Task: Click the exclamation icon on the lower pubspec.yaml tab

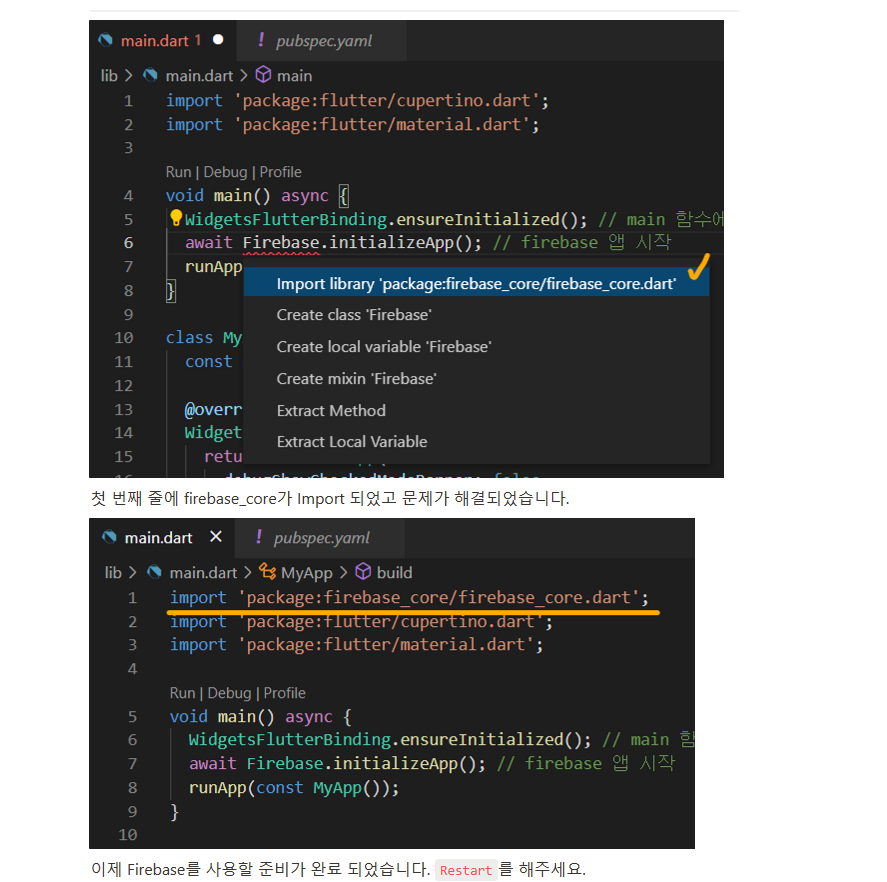Action: (259, 536)
